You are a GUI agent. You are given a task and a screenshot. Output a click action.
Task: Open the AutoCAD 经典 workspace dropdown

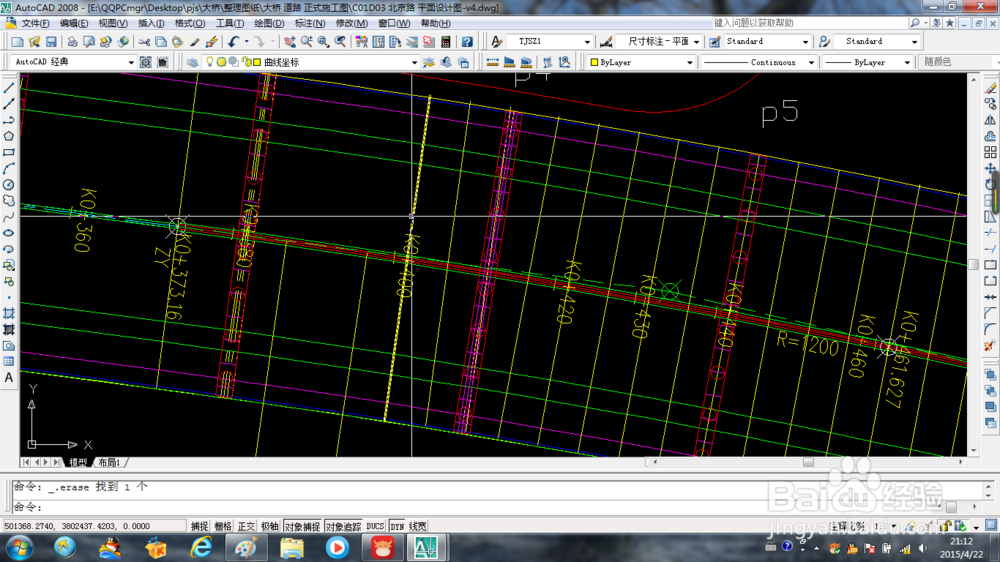coord(131,62)
